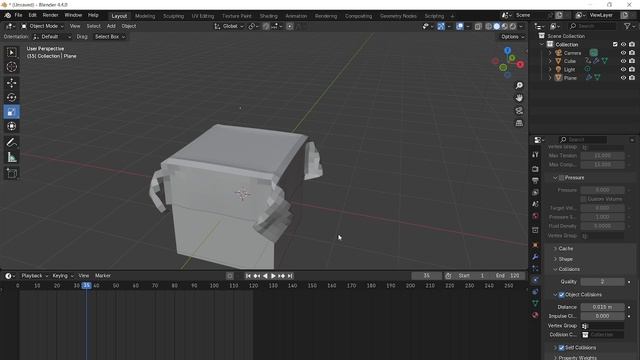Screen dimensions: 640x360
Task: Open the Output properties tab icon
Action: click(535, 180)
